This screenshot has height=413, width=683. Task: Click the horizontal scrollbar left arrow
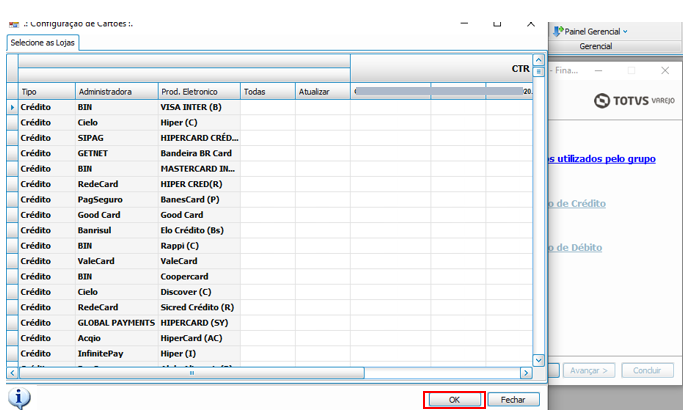click(12, 373)
